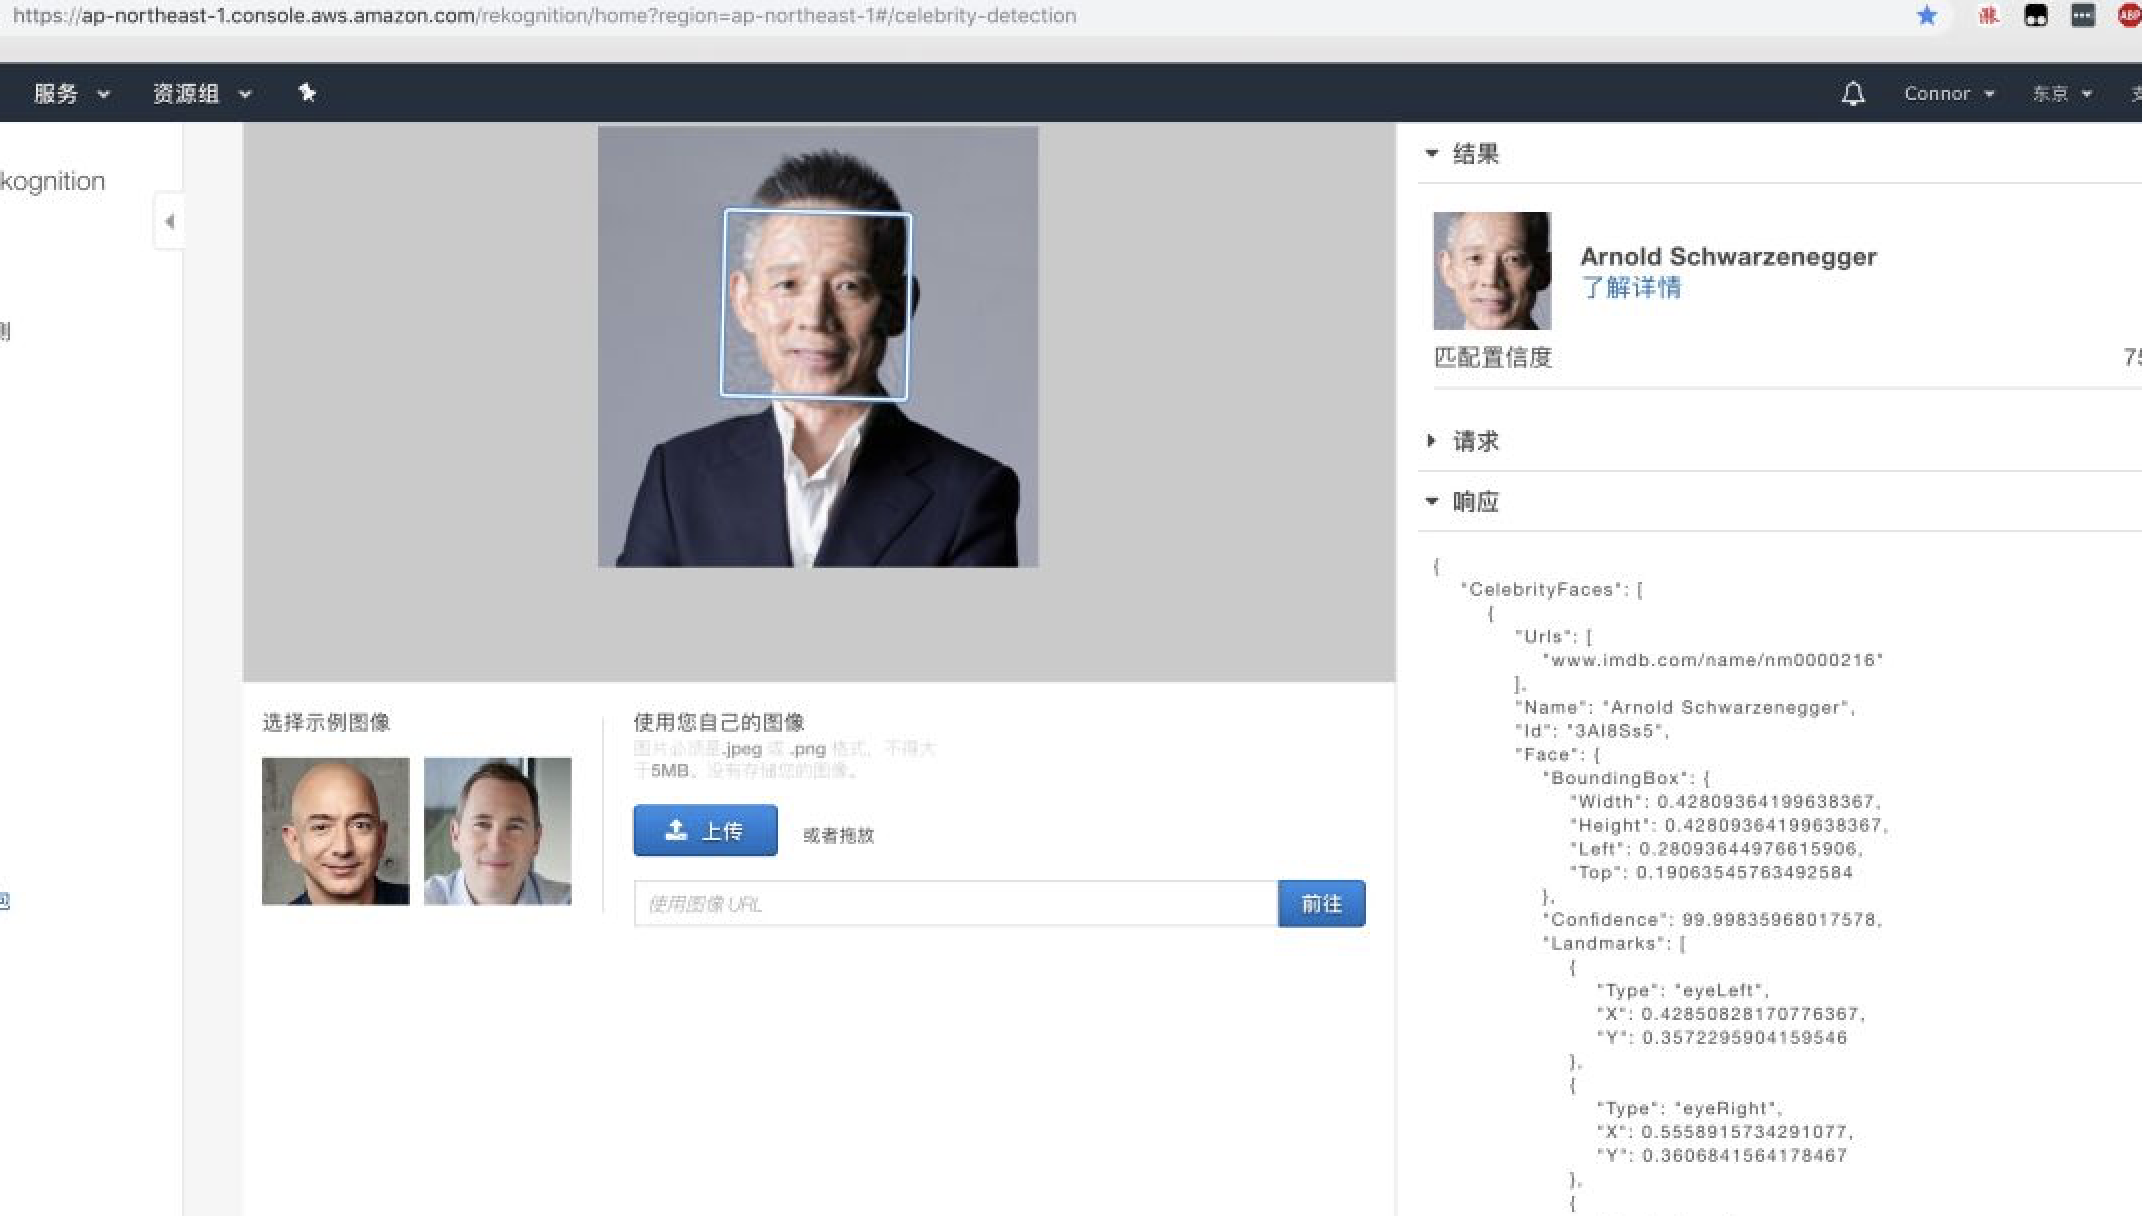Select the second sample image thumbnail
The height and width of the screenshot is (1216, 2142).
tap(497, 831)
